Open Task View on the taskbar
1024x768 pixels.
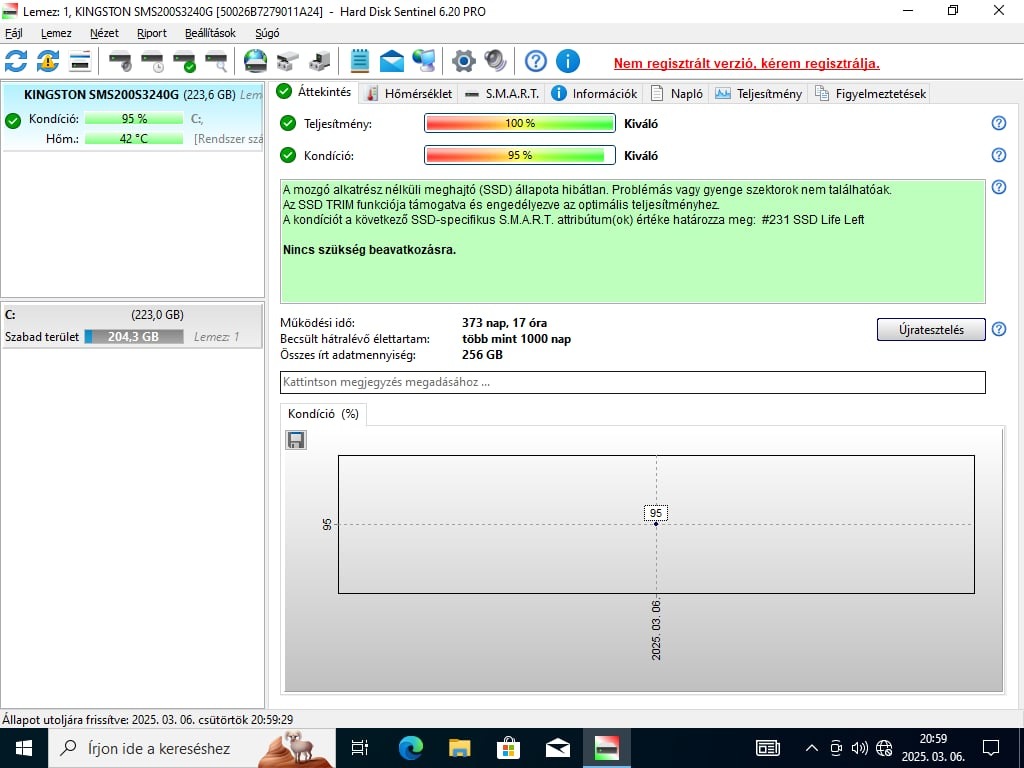[x=360, y=748]
